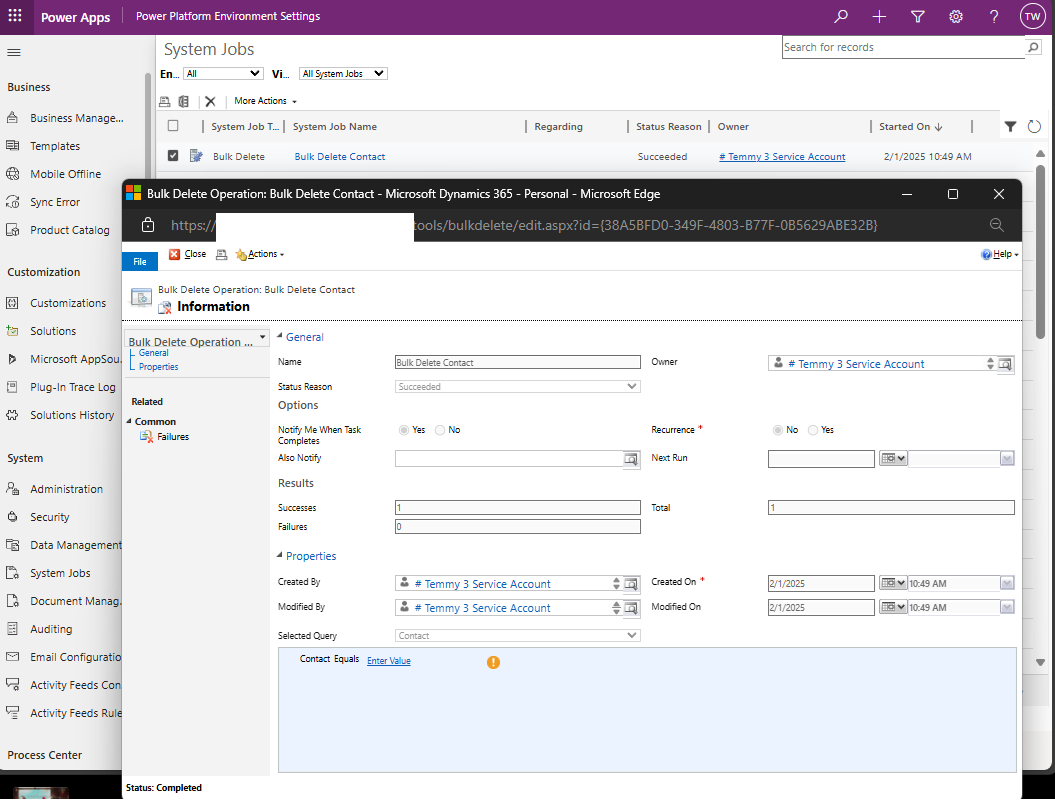Collapse the Common group under Related
This screenshot has width=1055, height=800.
click(129, 421)
